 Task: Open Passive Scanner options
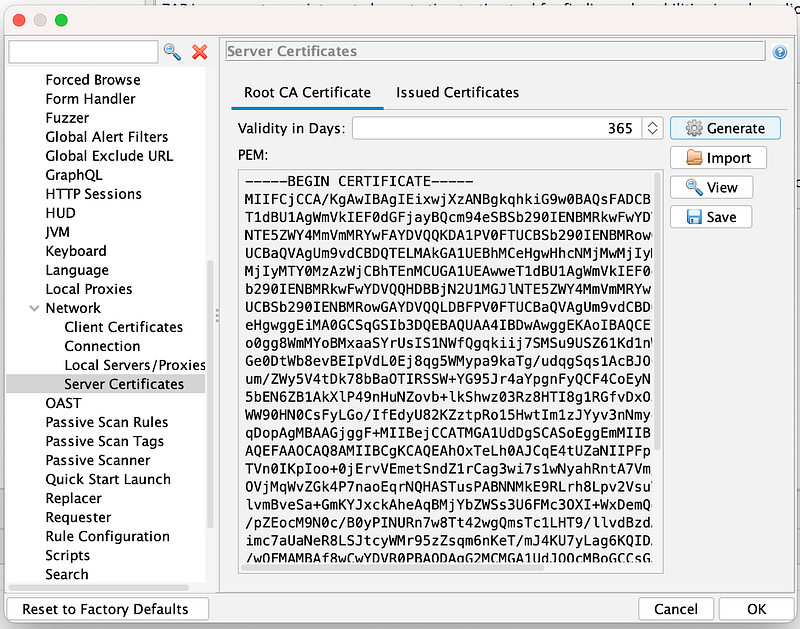point(97,461)
